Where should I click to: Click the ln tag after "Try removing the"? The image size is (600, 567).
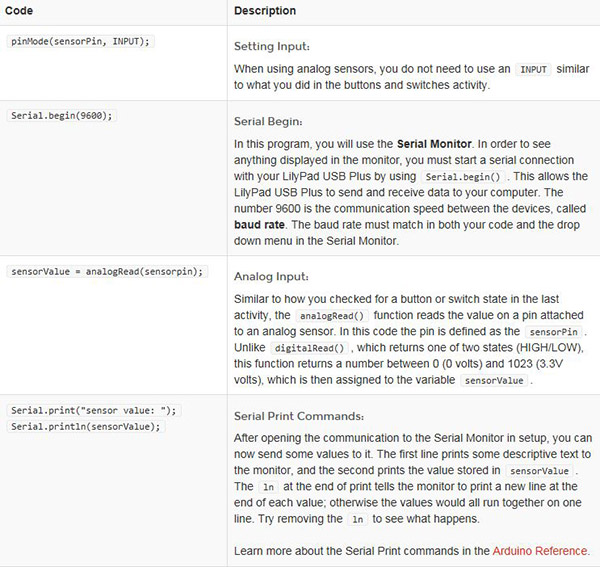[356, 519]
